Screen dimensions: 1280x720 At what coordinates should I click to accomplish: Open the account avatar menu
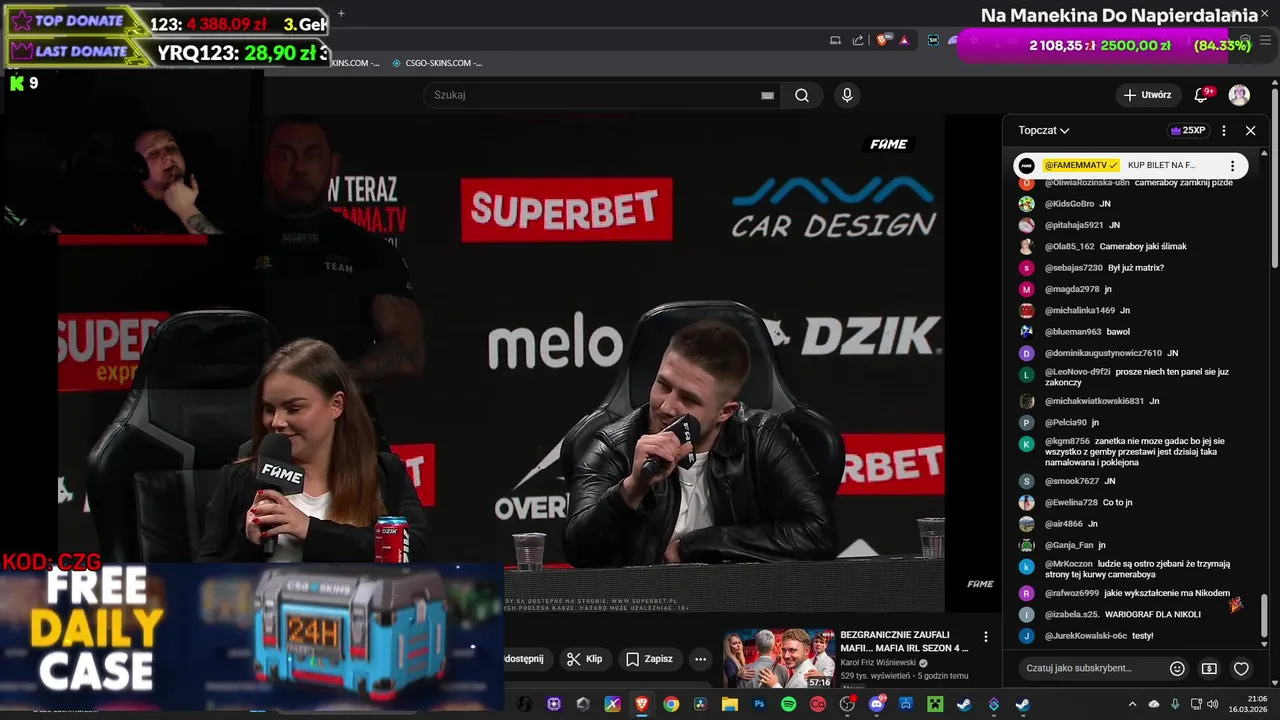tap(1239, 95)
